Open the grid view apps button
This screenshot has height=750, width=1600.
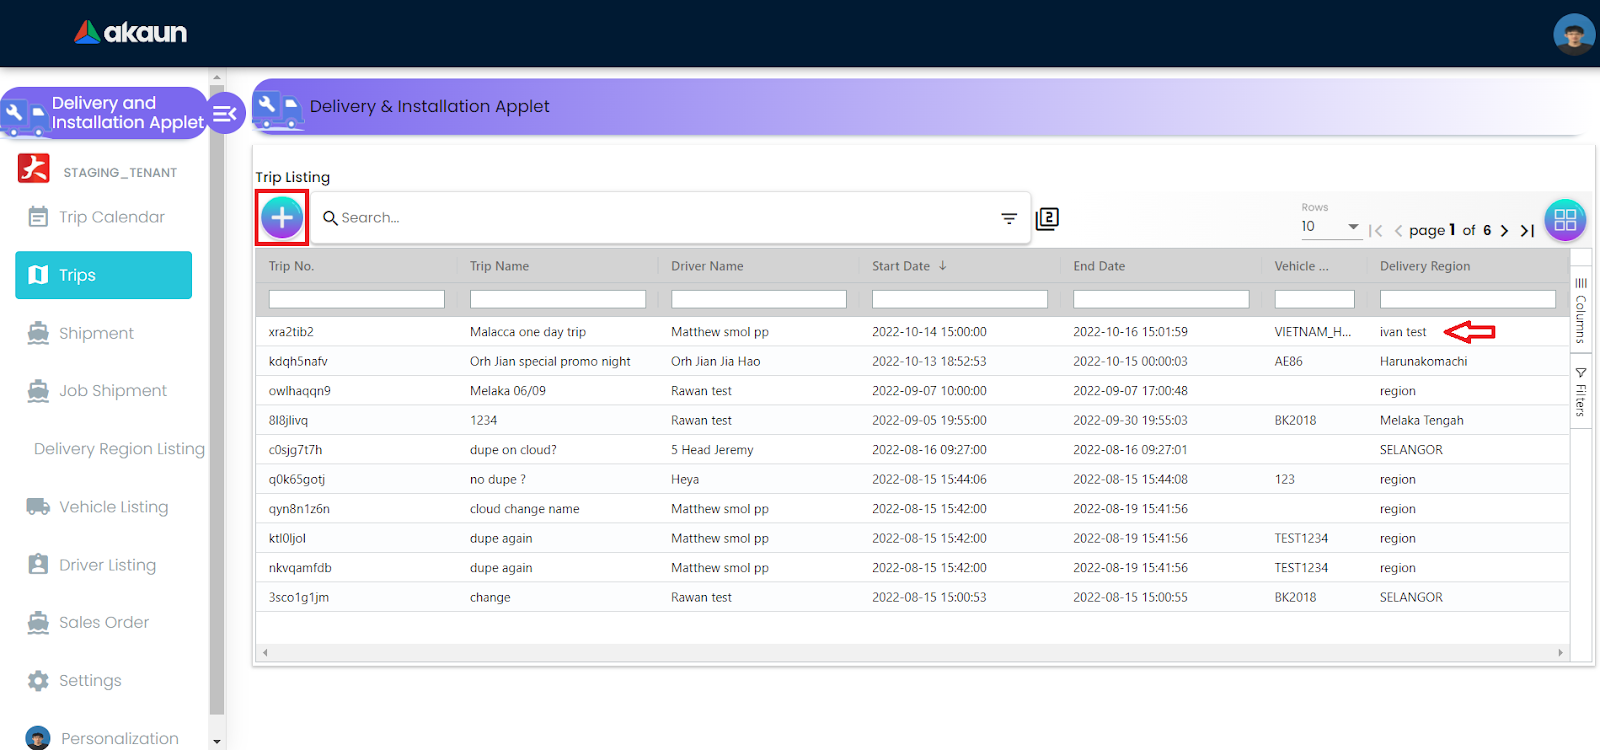pos(1565,220)
